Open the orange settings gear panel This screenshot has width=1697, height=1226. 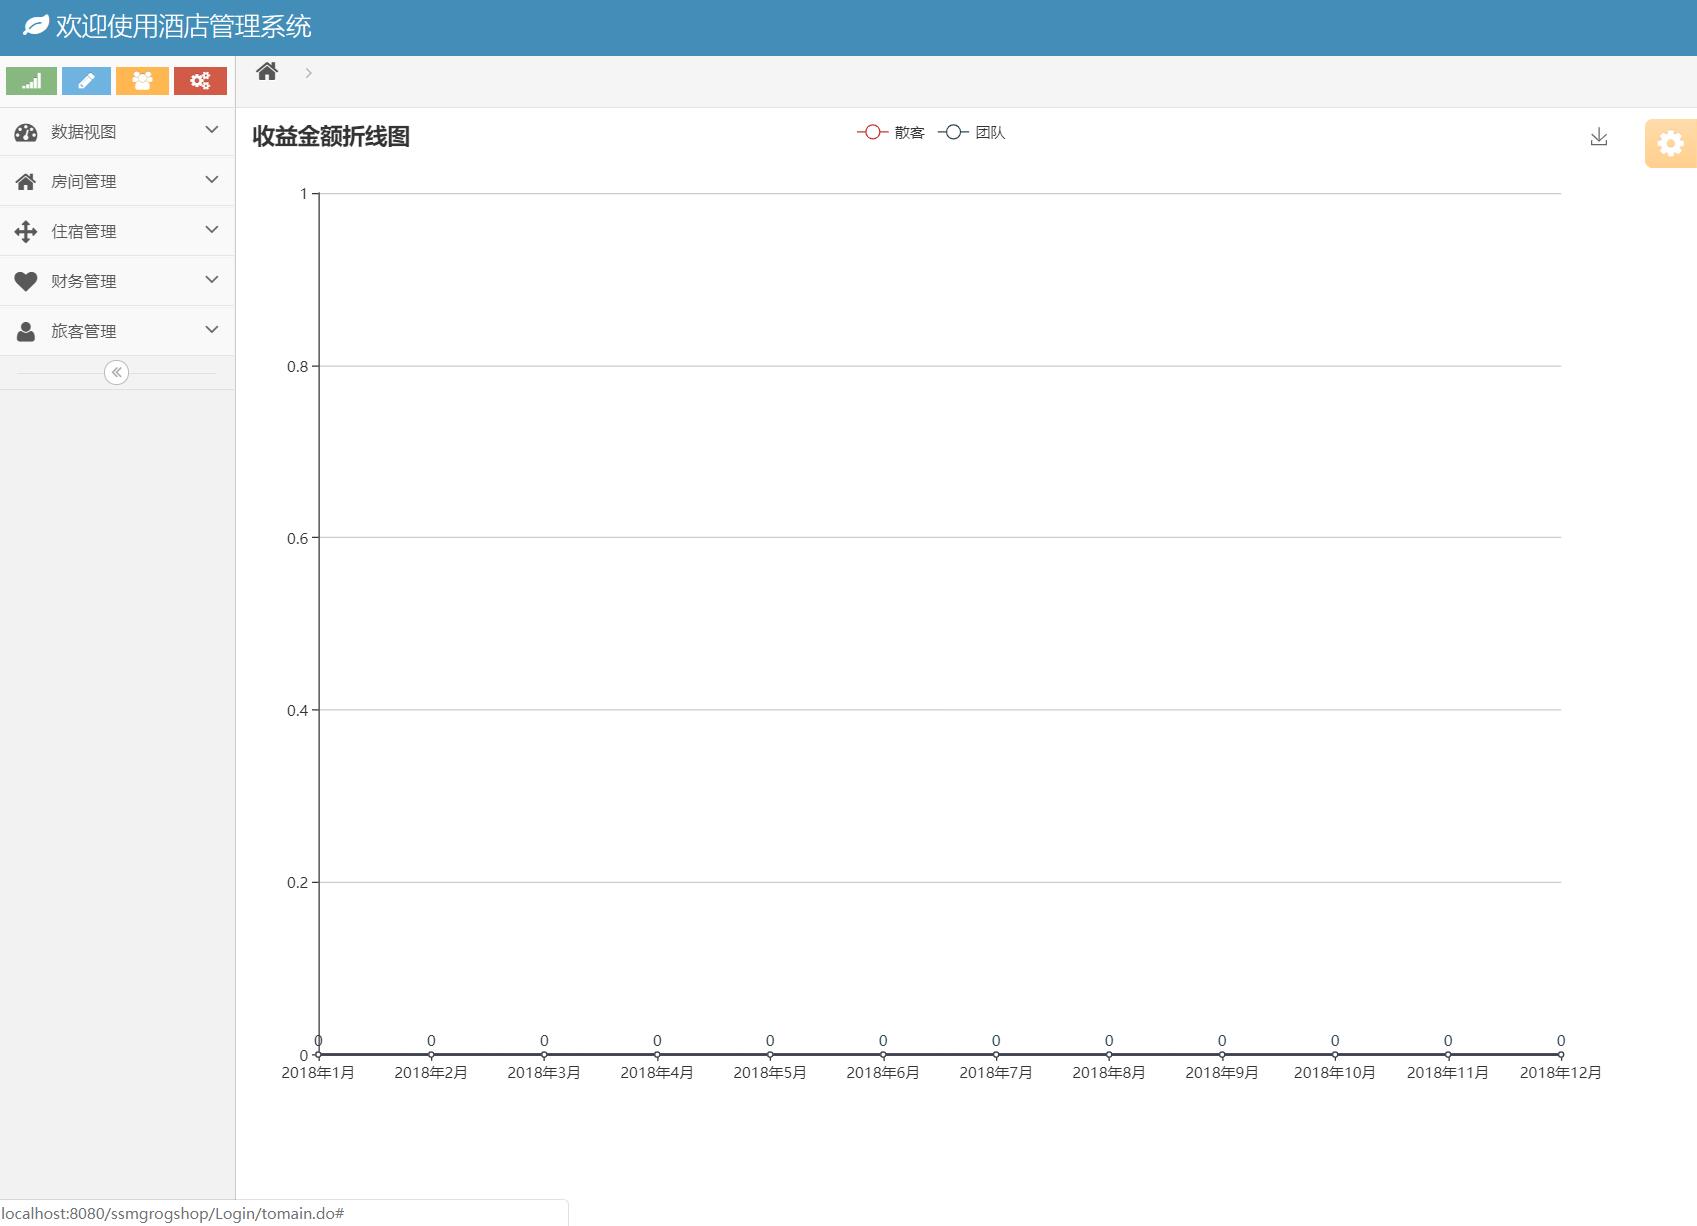coord(1671,144)
